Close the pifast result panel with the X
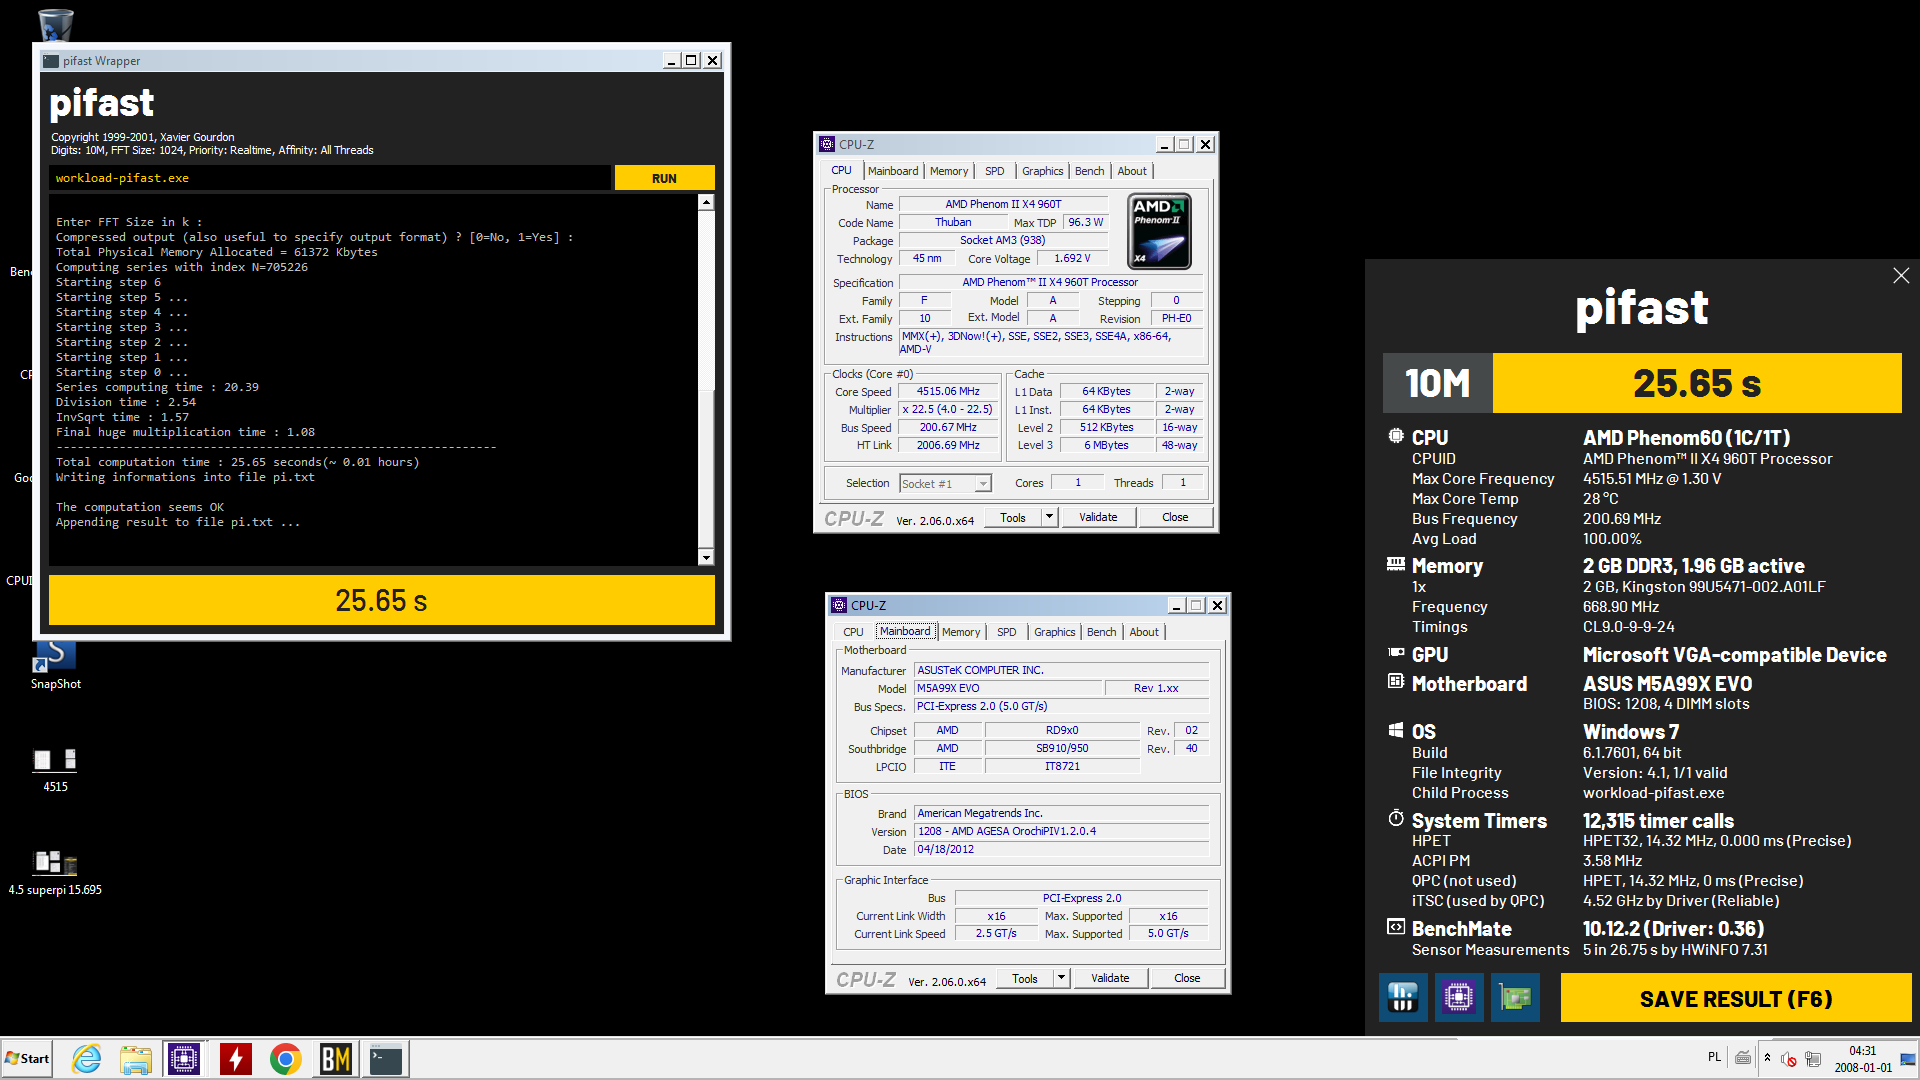This screenshot has width=1920, height=1080. click(x=1901, y=275)
